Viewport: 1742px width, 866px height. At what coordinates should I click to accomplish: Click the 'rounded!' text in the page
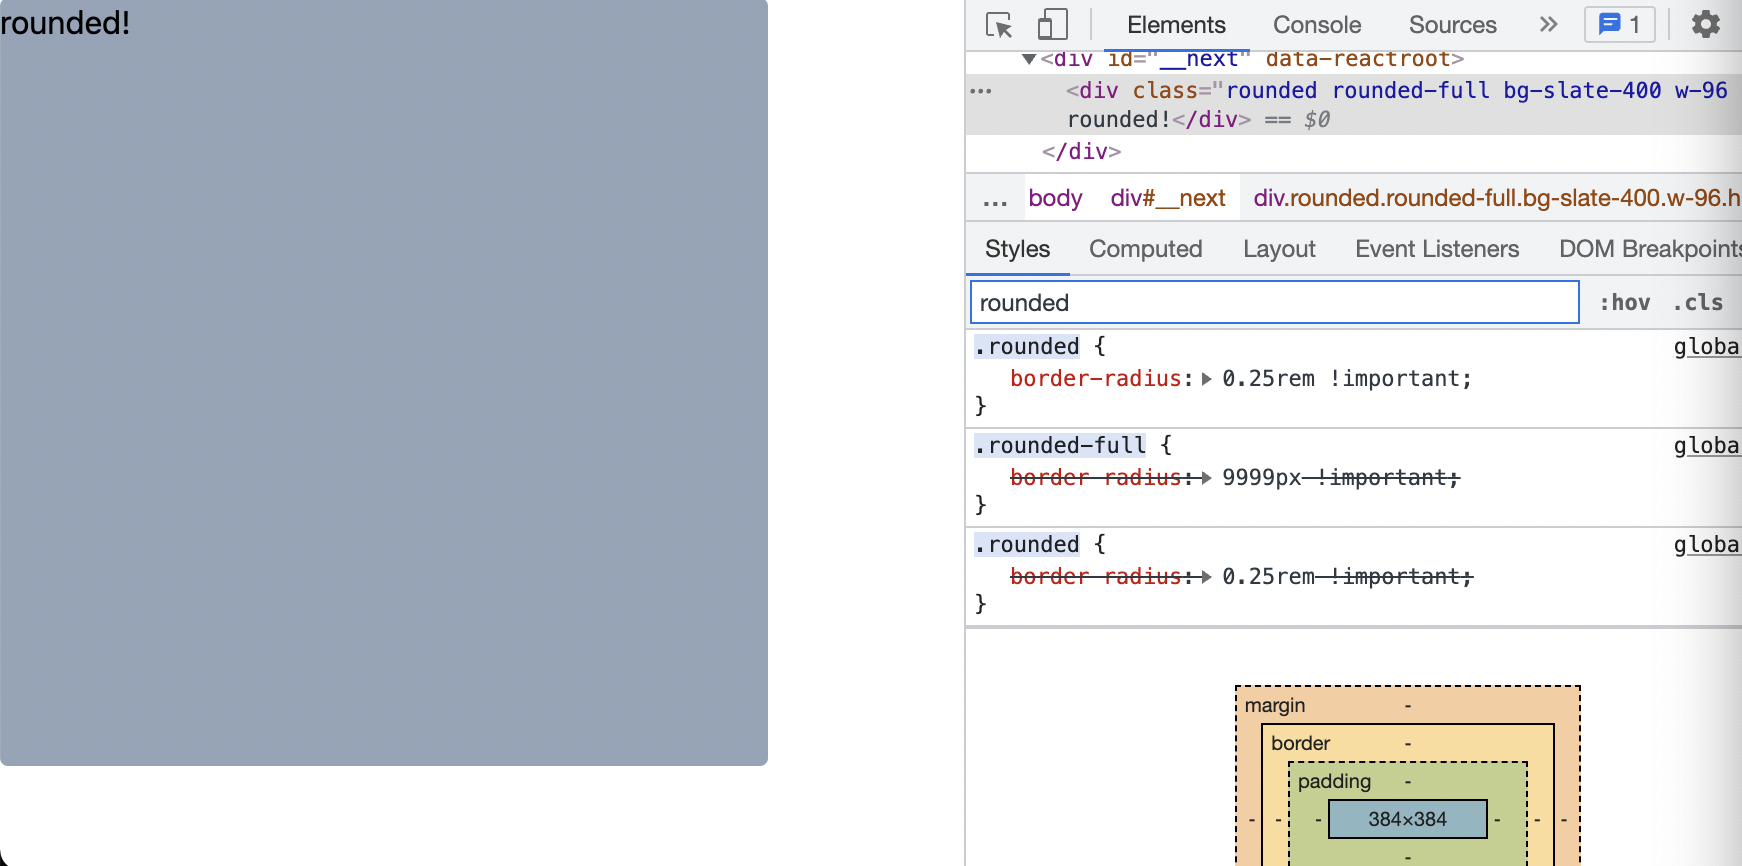[x=65, y=22]
